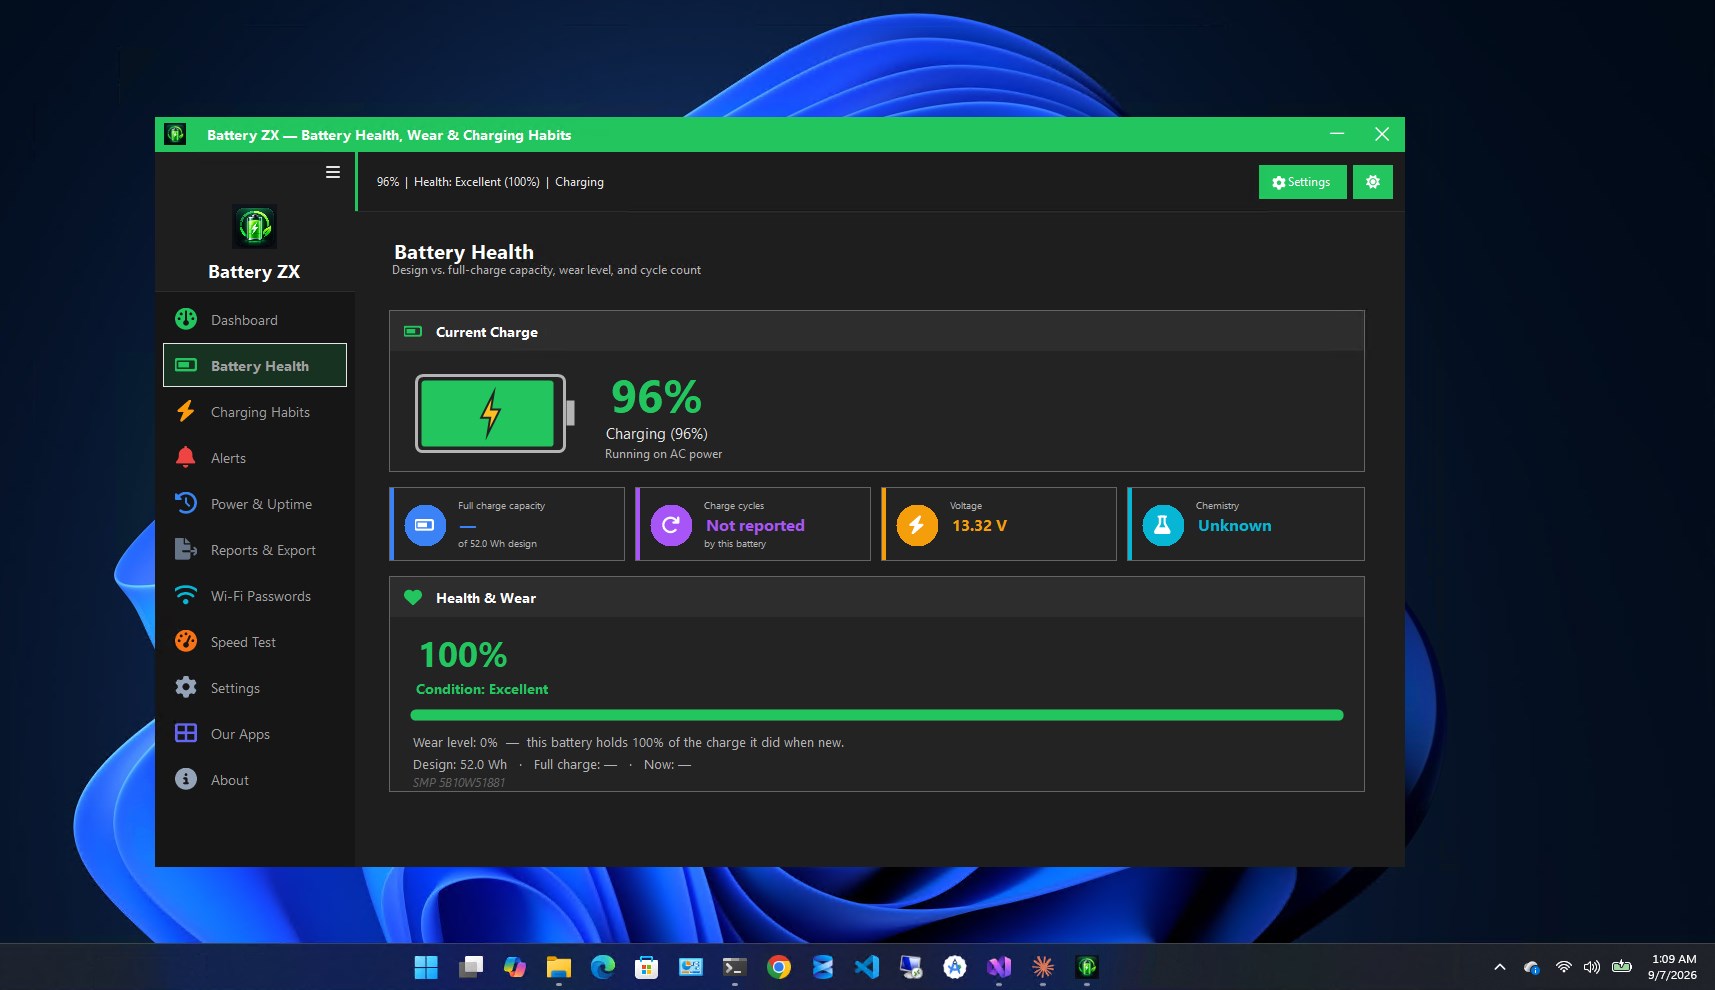This screenshot has width=1715, height=990.
Task: Click the Power & Uptime clock icon
Action: [x=186, y=503]
